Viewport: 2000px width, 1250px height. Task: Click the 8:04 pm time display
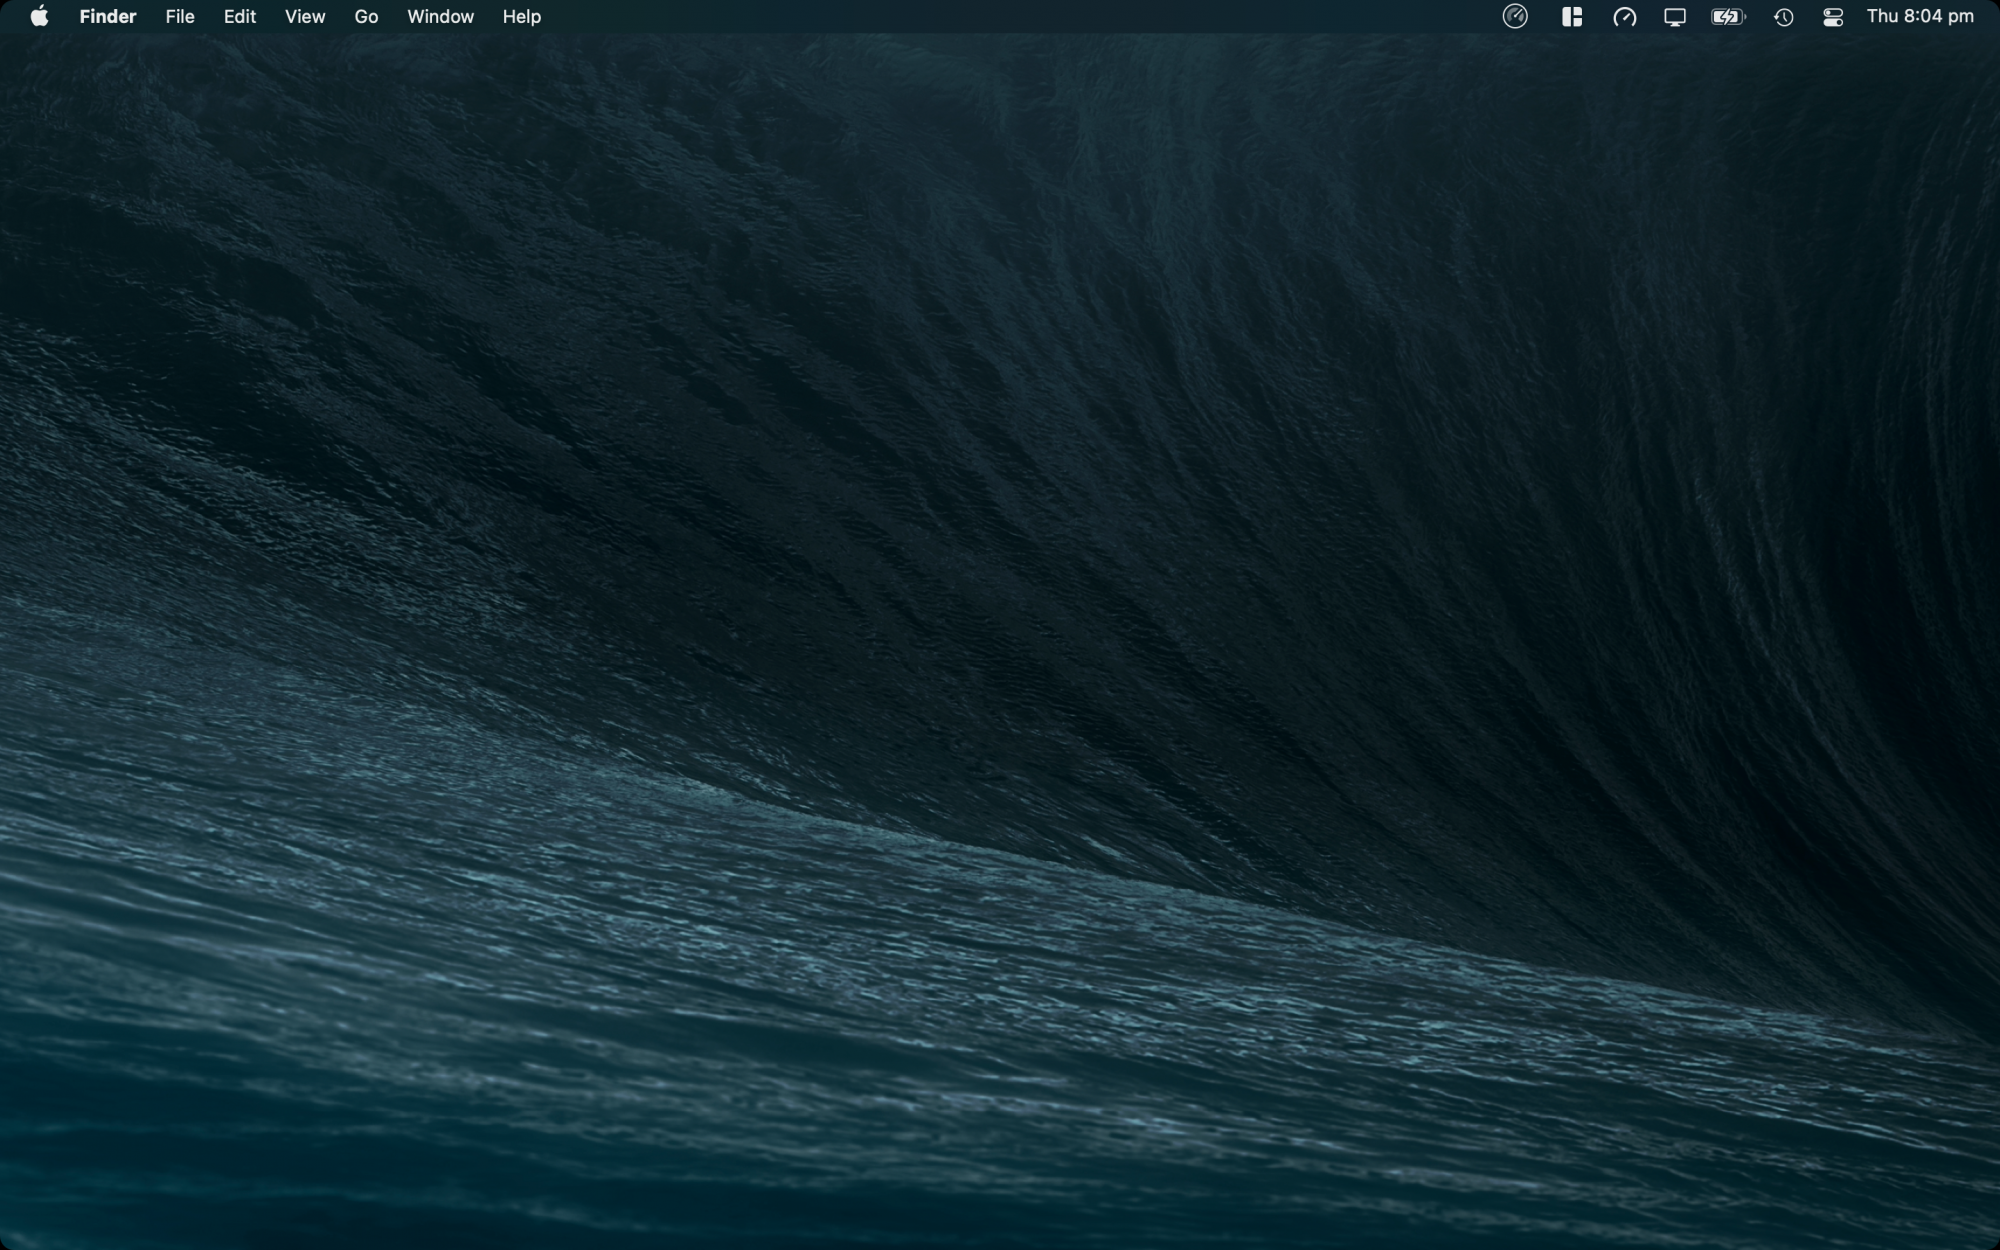pyautogui.click(x=1938, y=17)
